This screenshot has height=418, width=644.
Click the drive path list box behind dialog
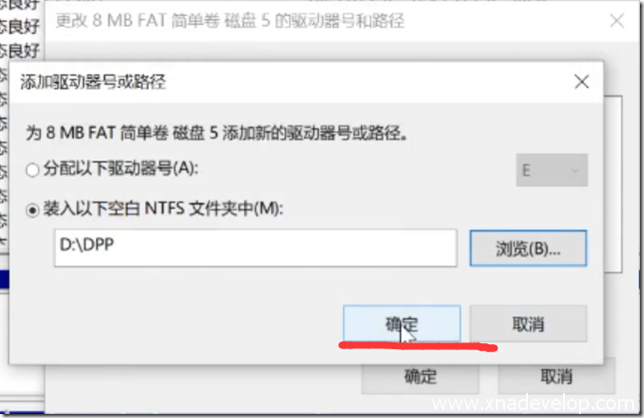pos(613,184)
